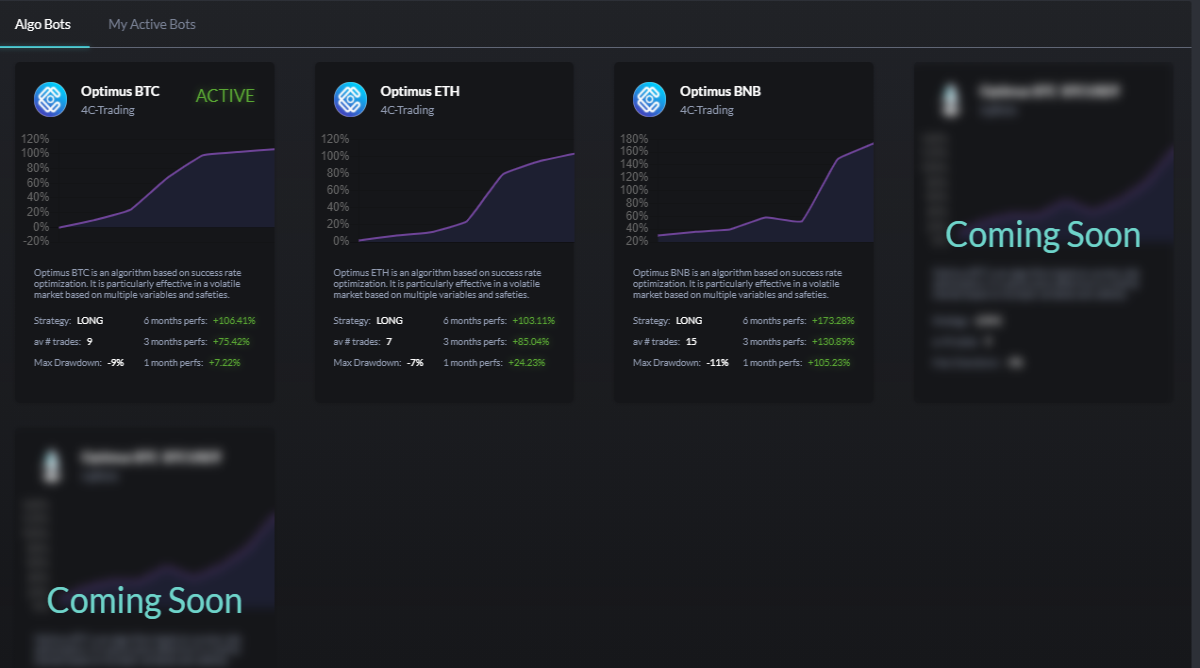Click the Optimus BTC logo icon
The height and width of the screenshot is (668, 1200).
(x=50, y=99)
